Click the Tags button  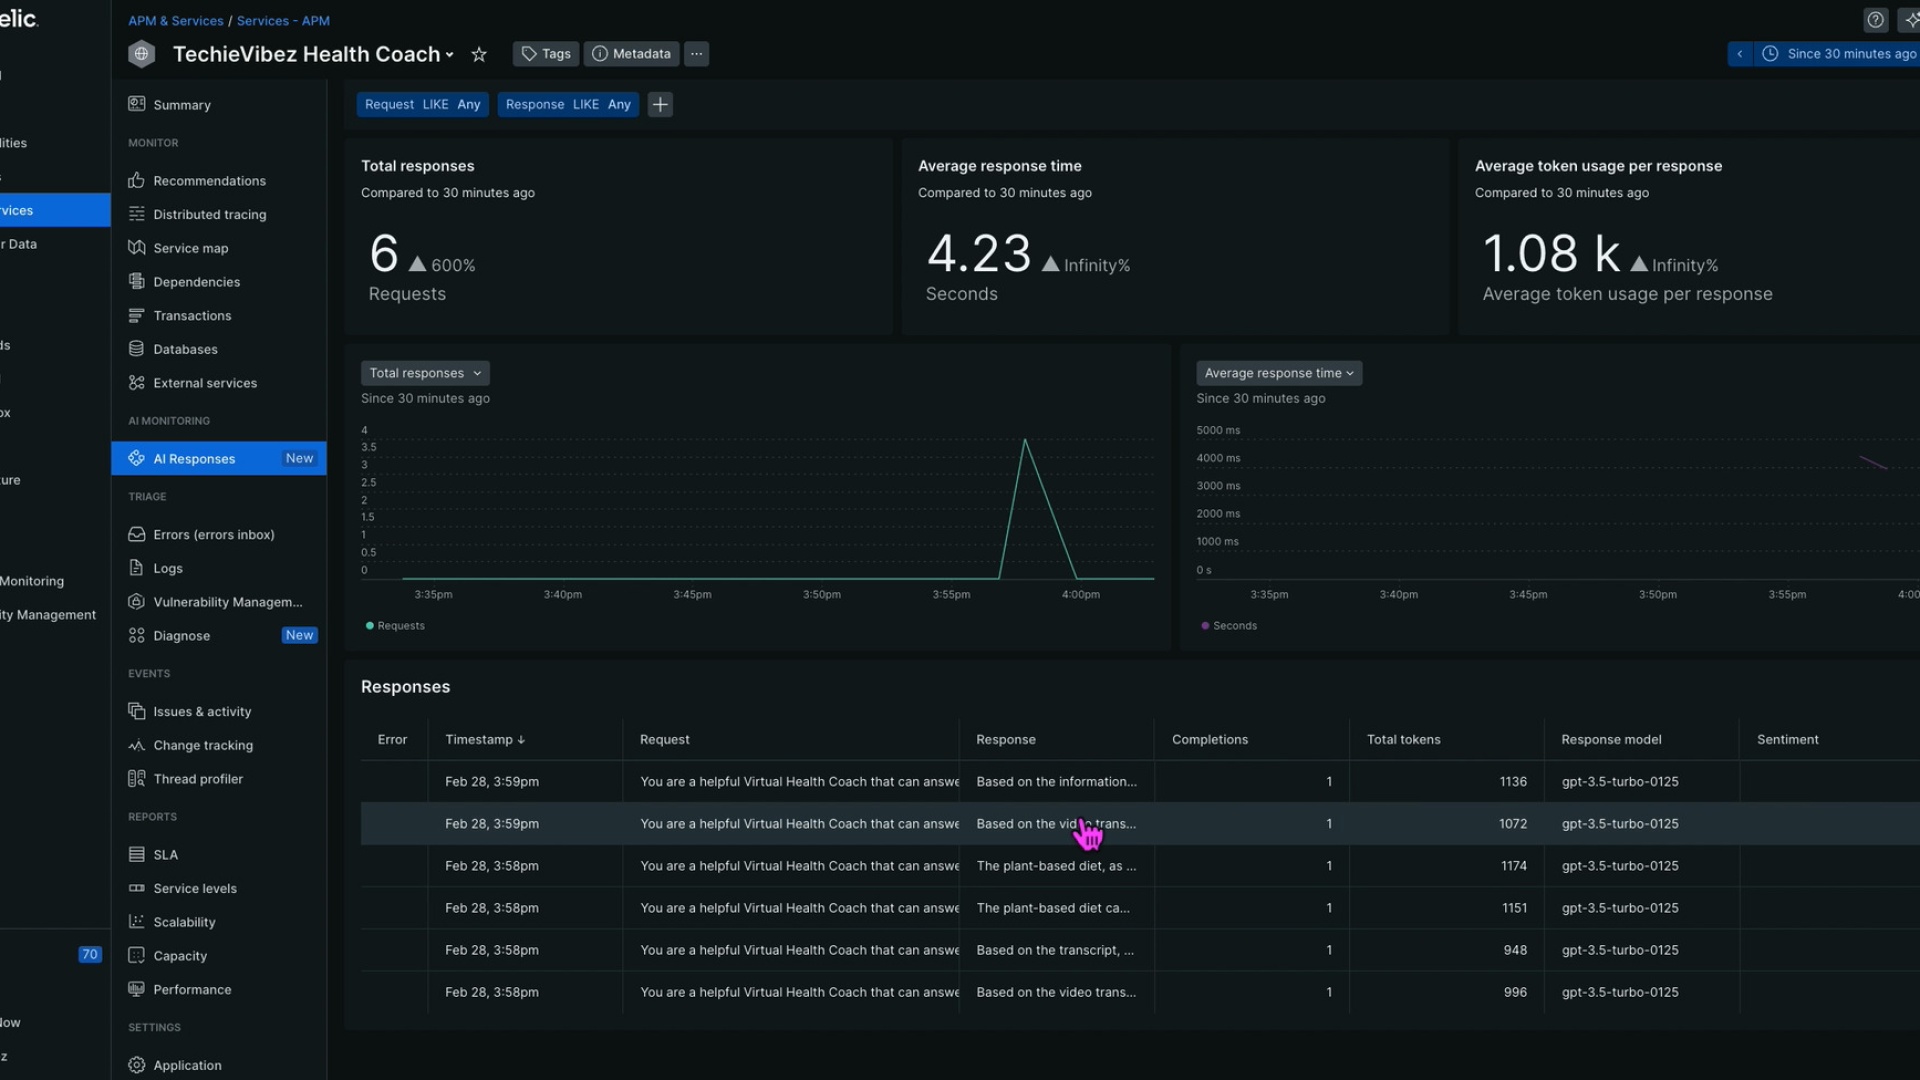tap(546, 54)
